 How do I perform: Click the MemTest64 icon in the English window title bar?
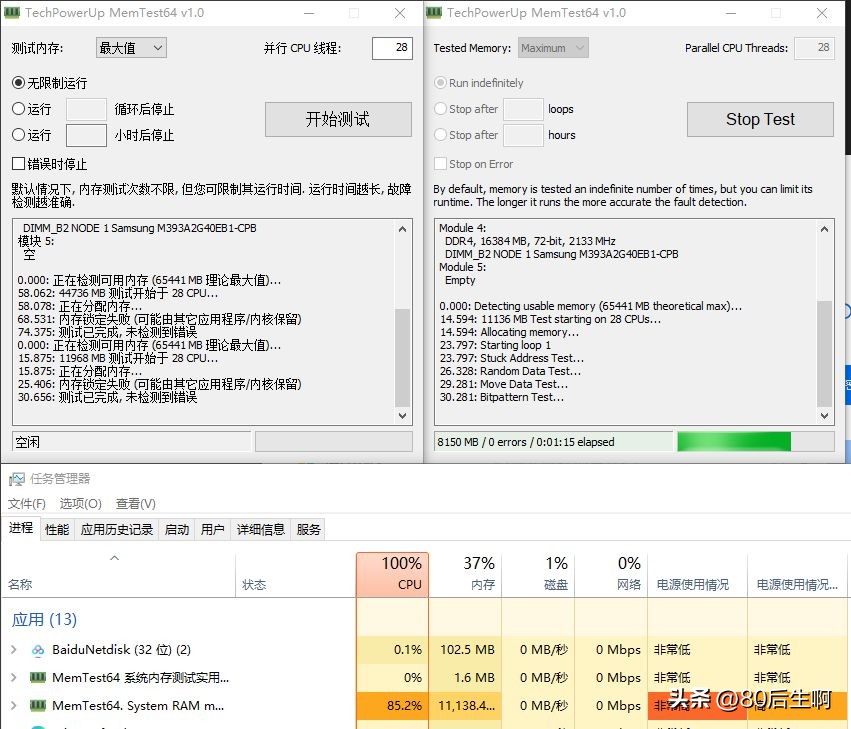point(437,14)
